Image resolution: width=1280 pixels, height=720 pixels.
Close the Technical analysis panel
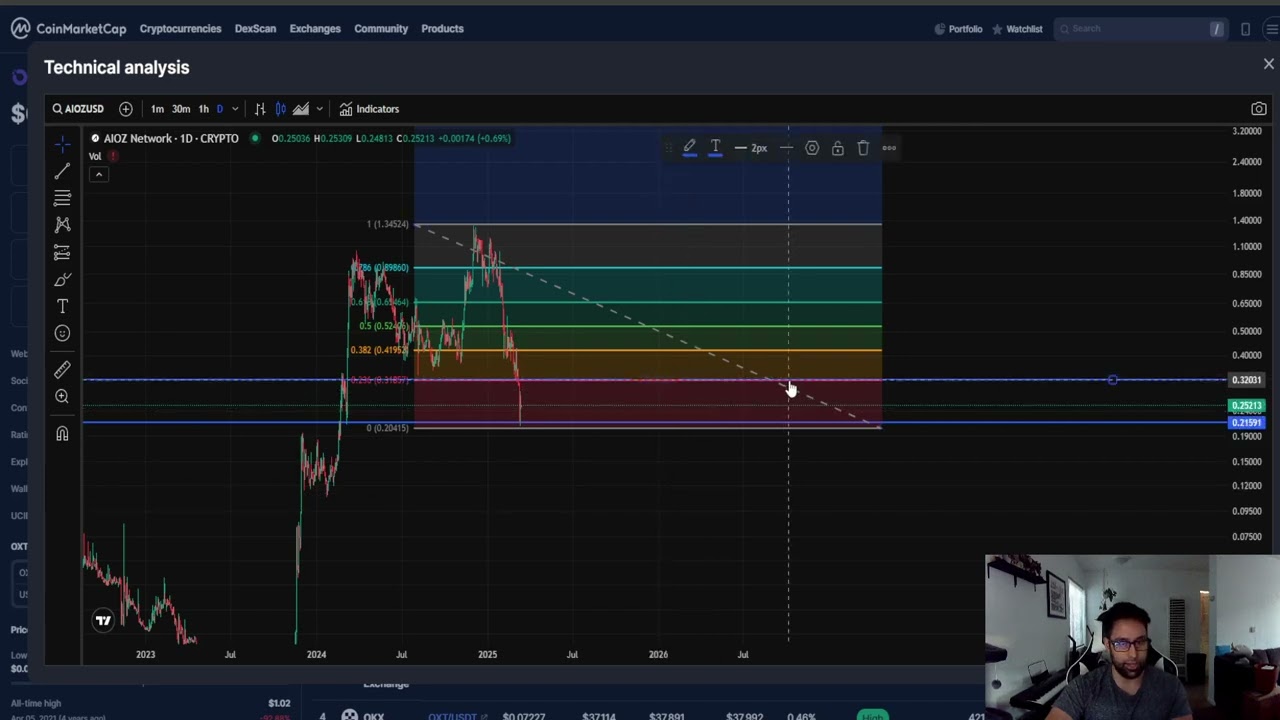(x=1268, y=64)
